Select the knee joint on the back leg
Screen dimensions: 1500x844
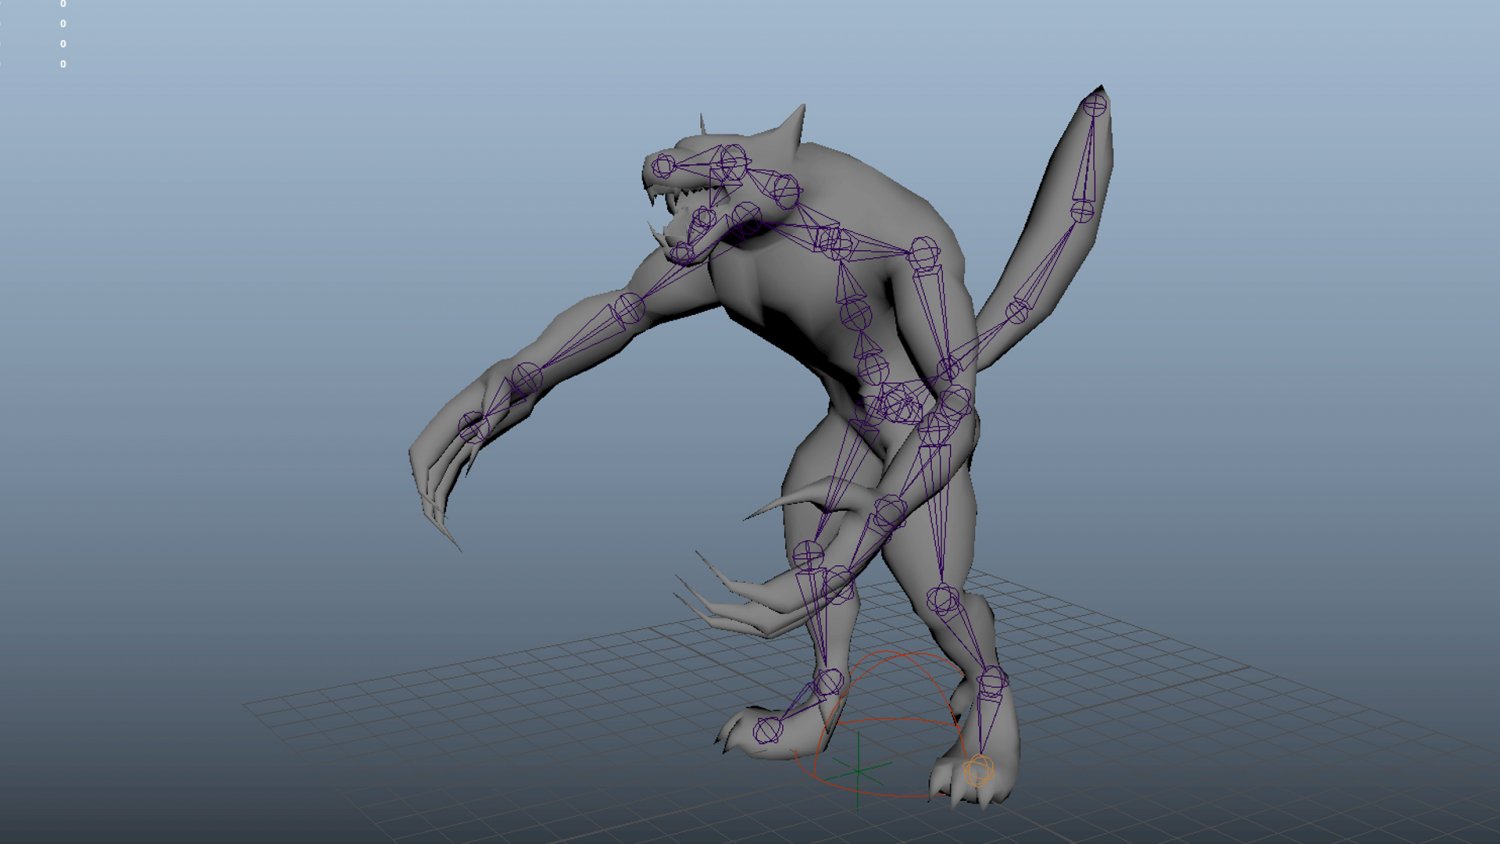942,595
